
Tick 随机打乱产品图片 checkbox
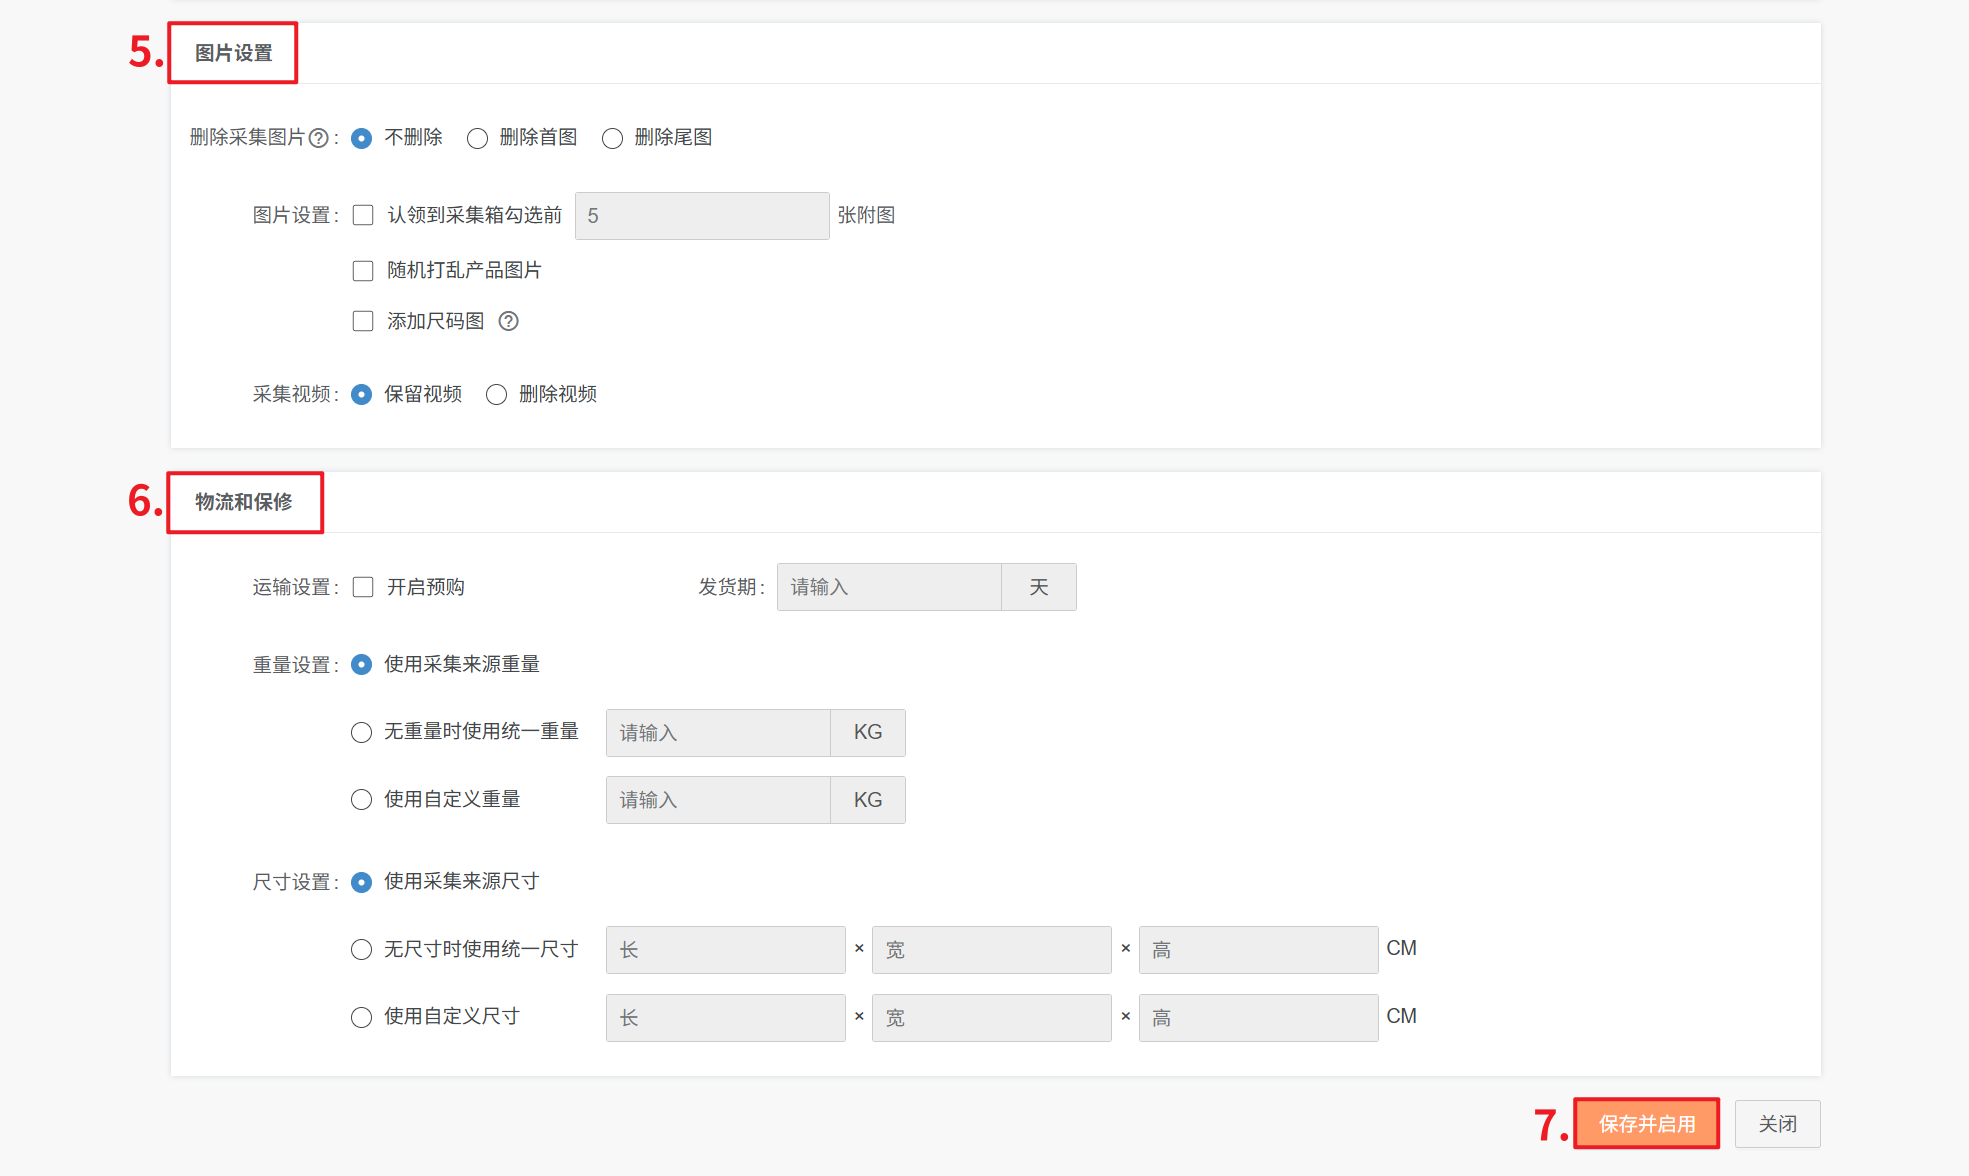pos(363,270)
